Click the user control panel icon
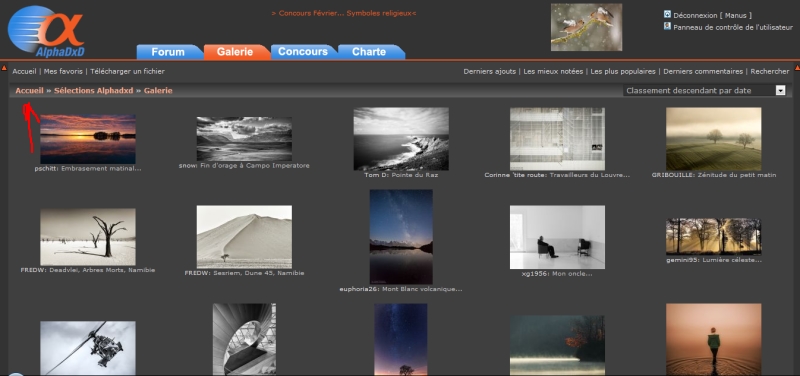The width and height of the screenshot is (800, 376). pos(667,26)
